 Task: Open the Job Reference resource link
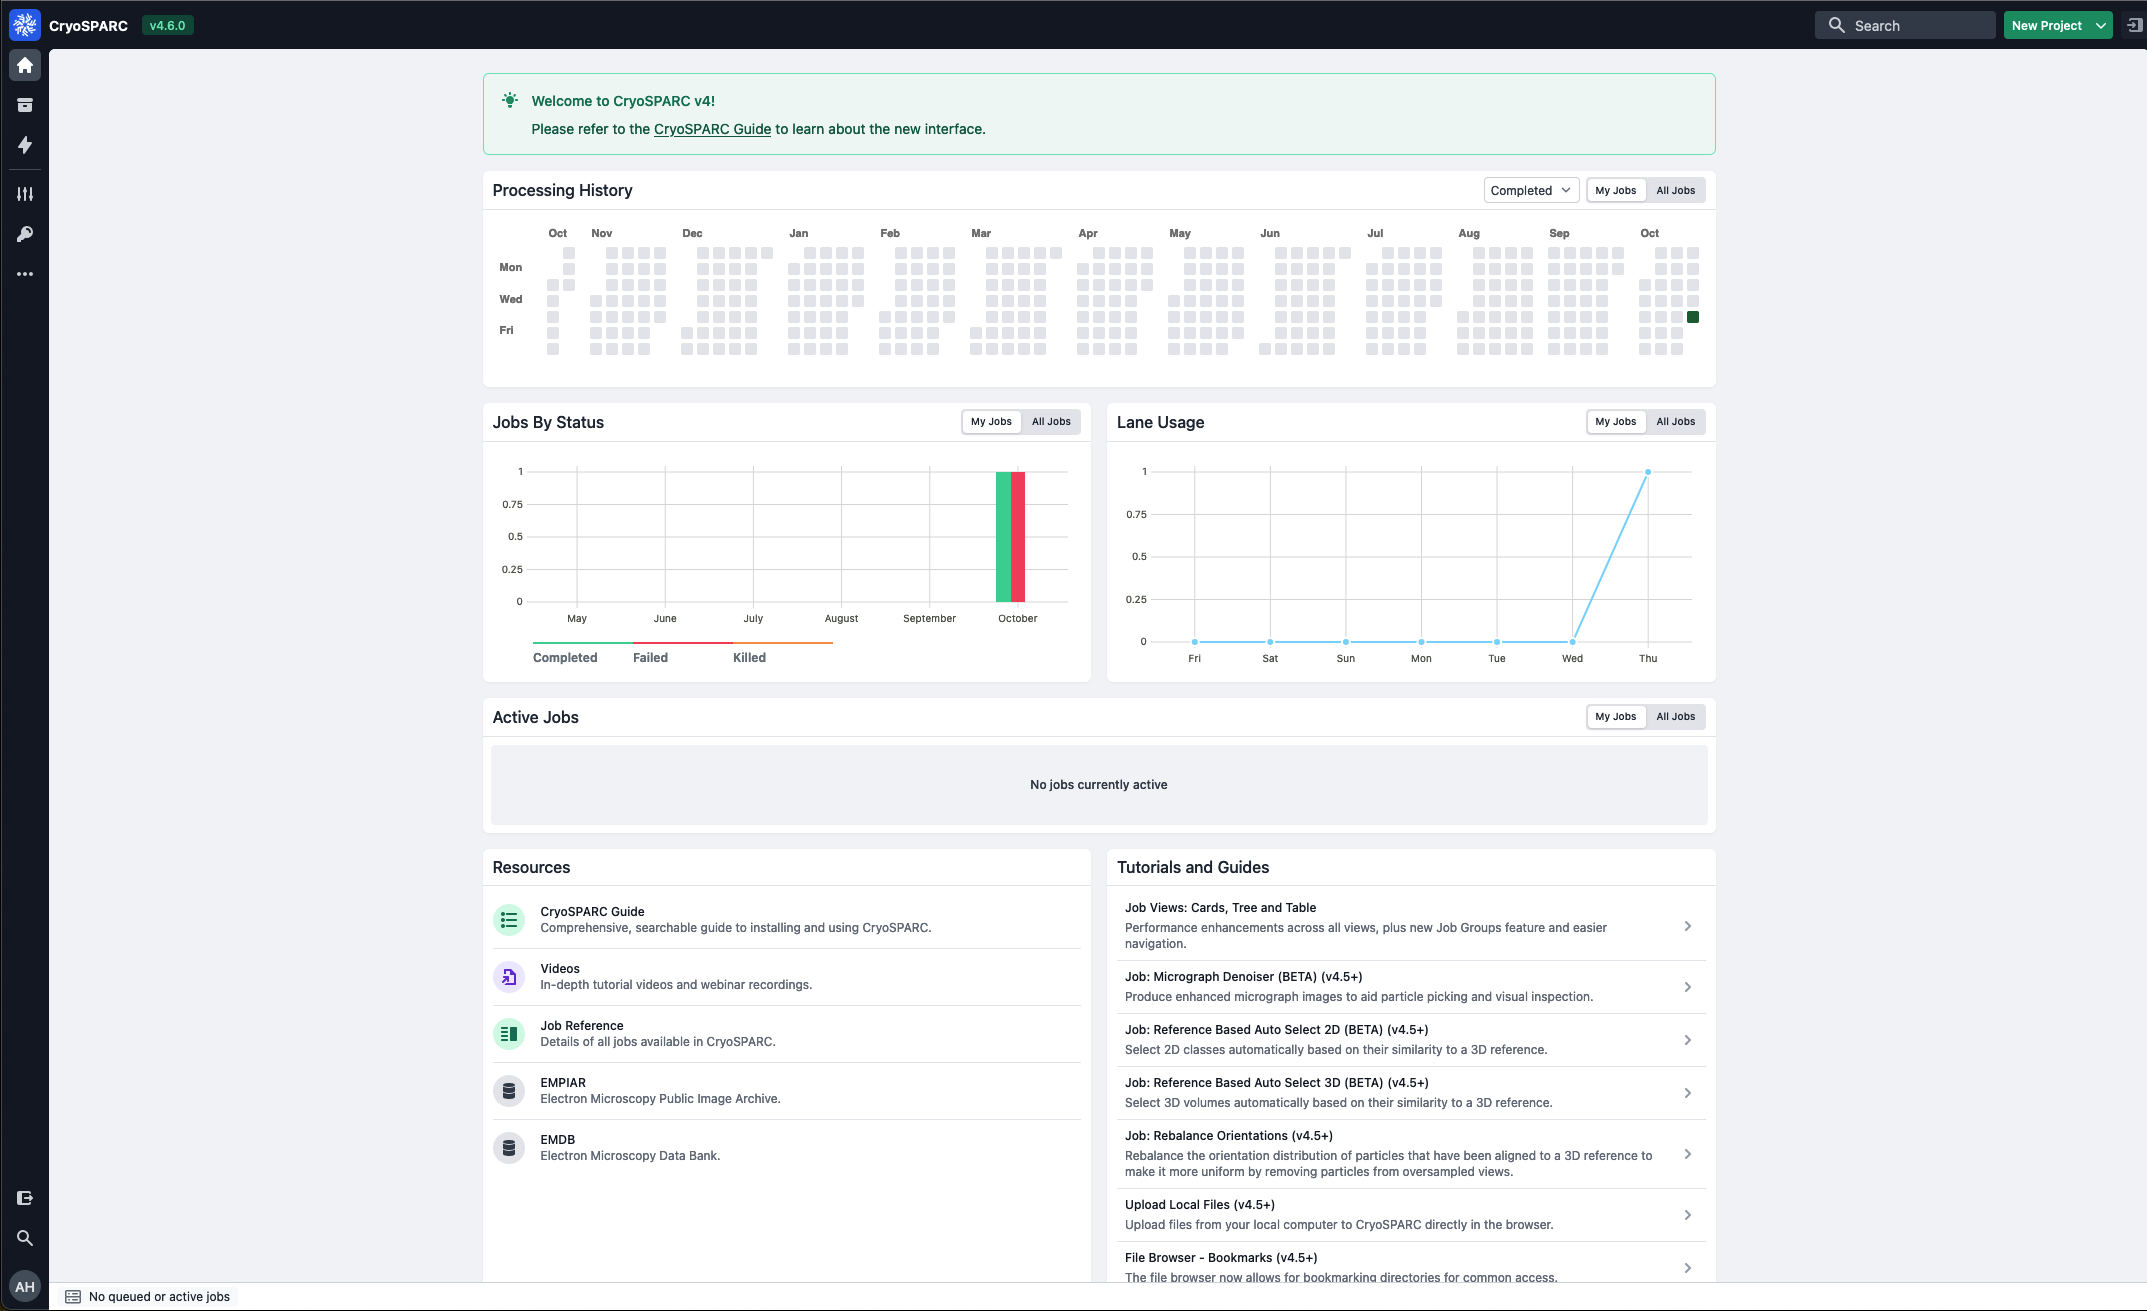pos(582,1025)
